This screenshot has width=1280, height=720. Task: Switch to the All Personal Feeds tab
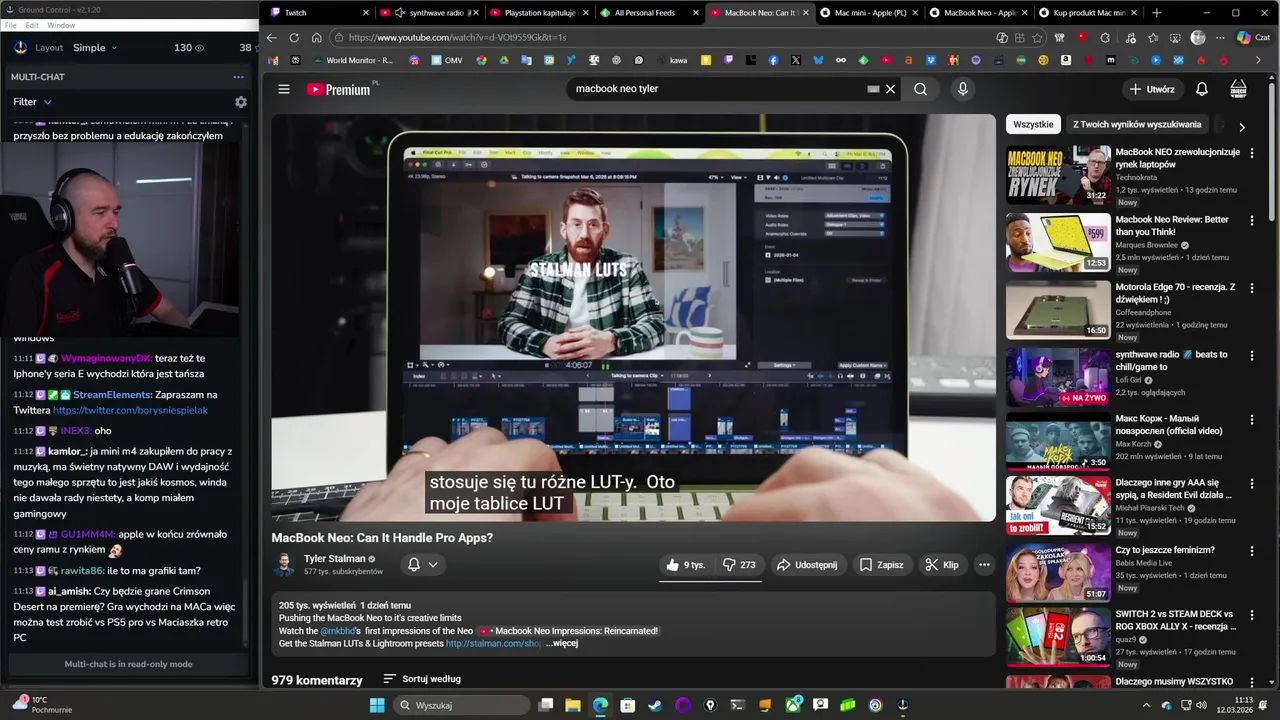pos(650,13)
